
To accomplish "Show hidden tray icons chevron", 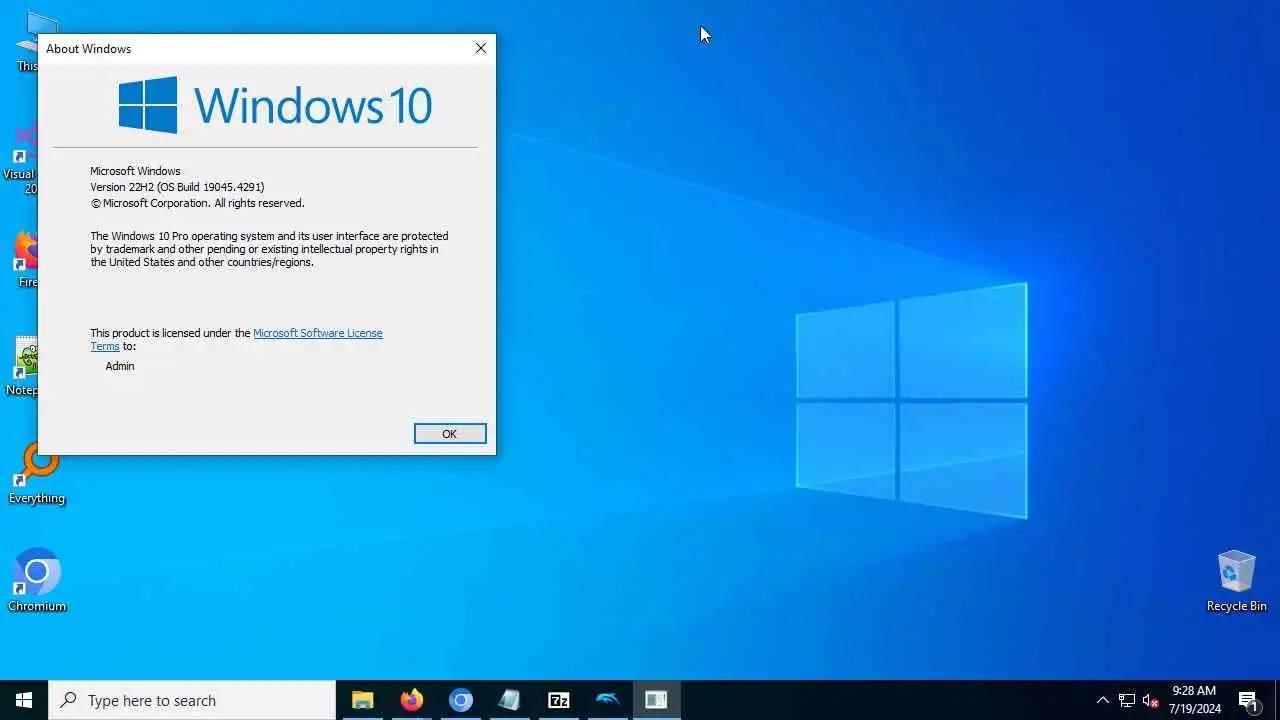I will (1103, 700).
